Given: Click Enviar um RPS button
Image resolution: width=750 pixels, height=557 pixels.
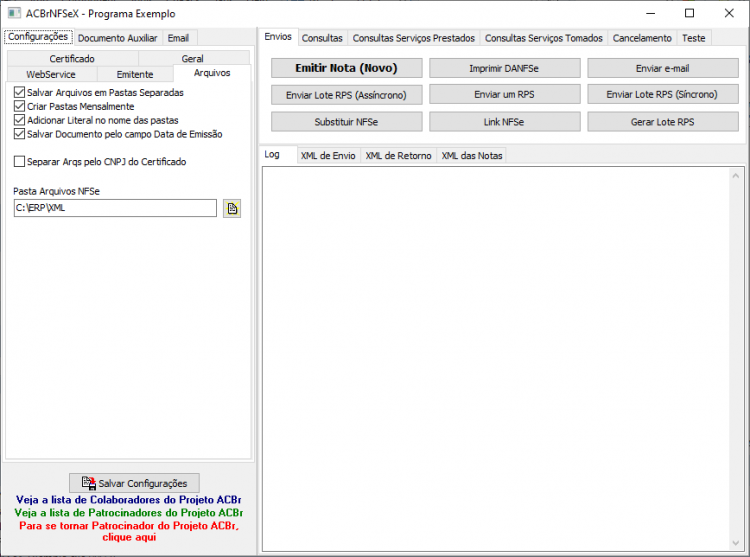Looking at the screenshot, I should tap(504, 94).
